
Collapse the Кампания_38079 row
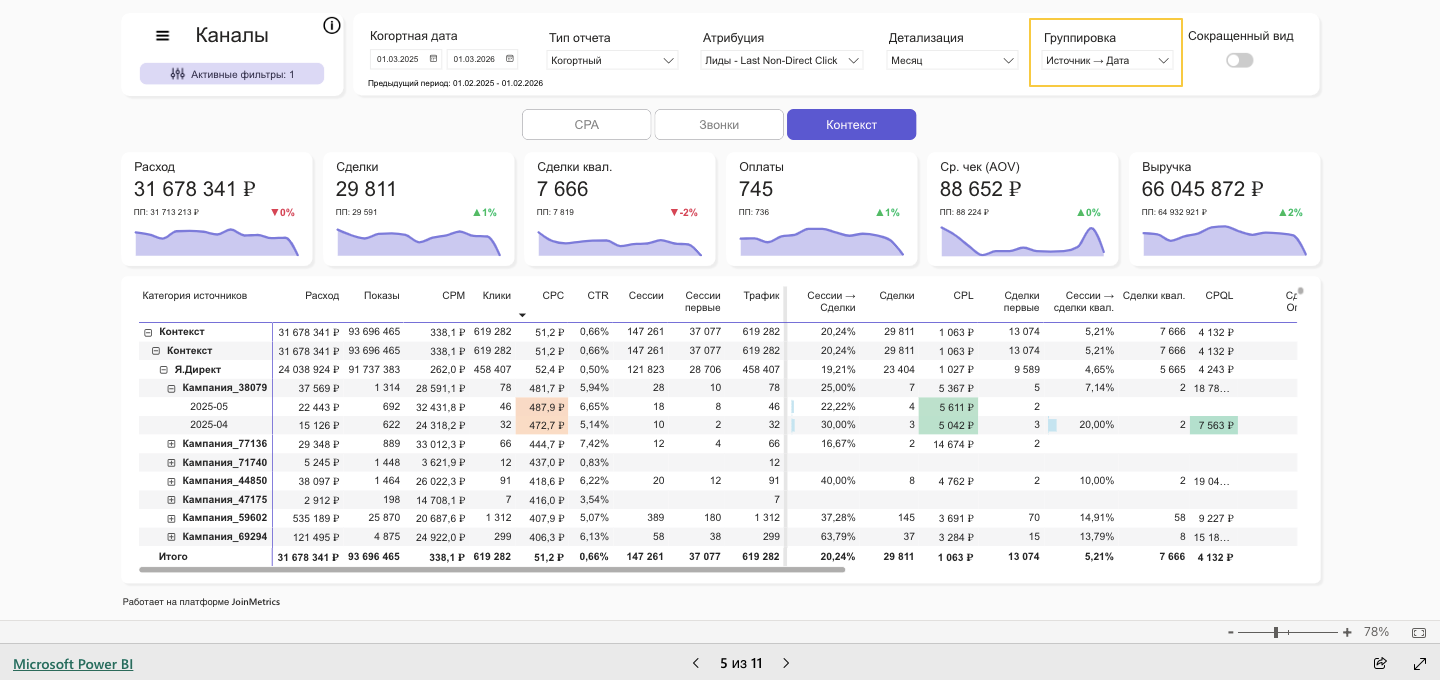(x=171, y=388)
